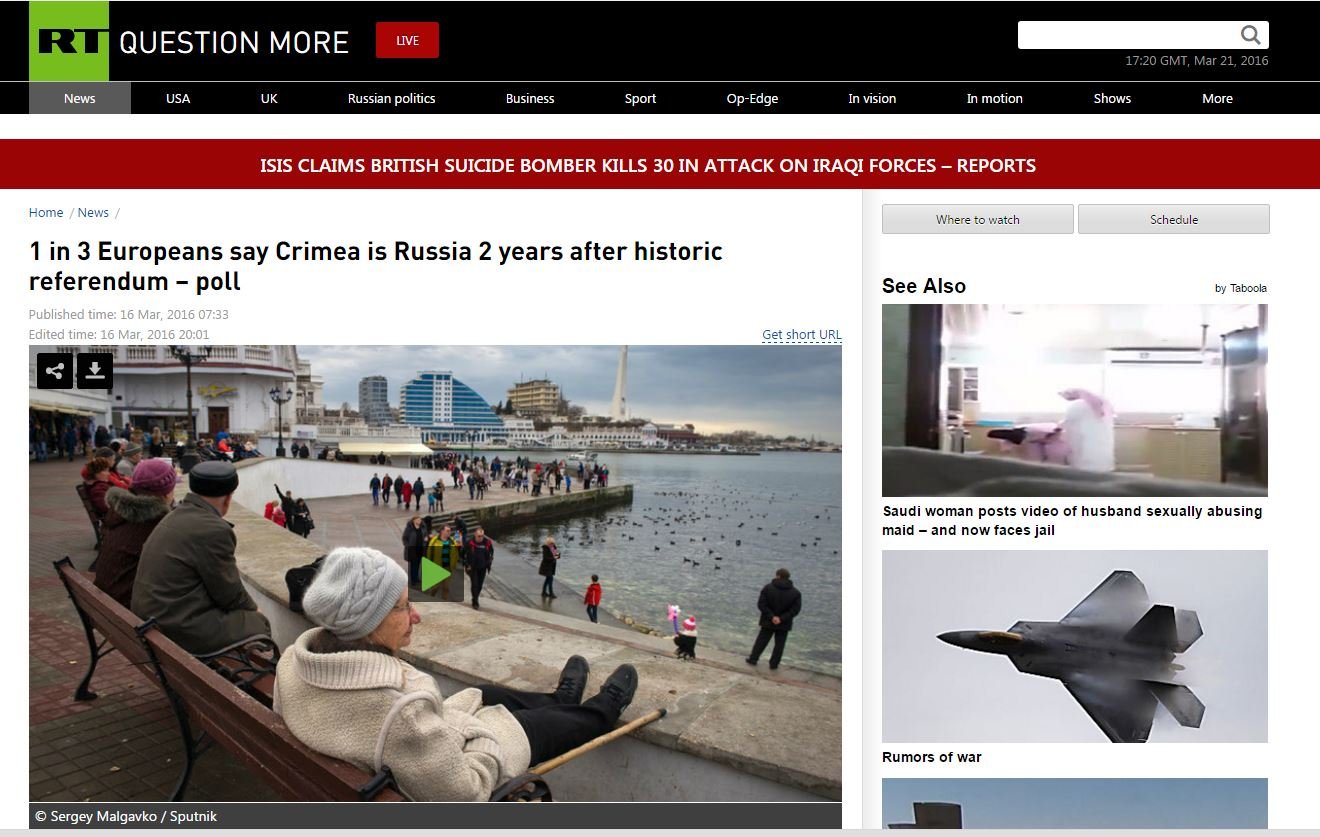Click the search magnifier icon

tap(1251, 35)
